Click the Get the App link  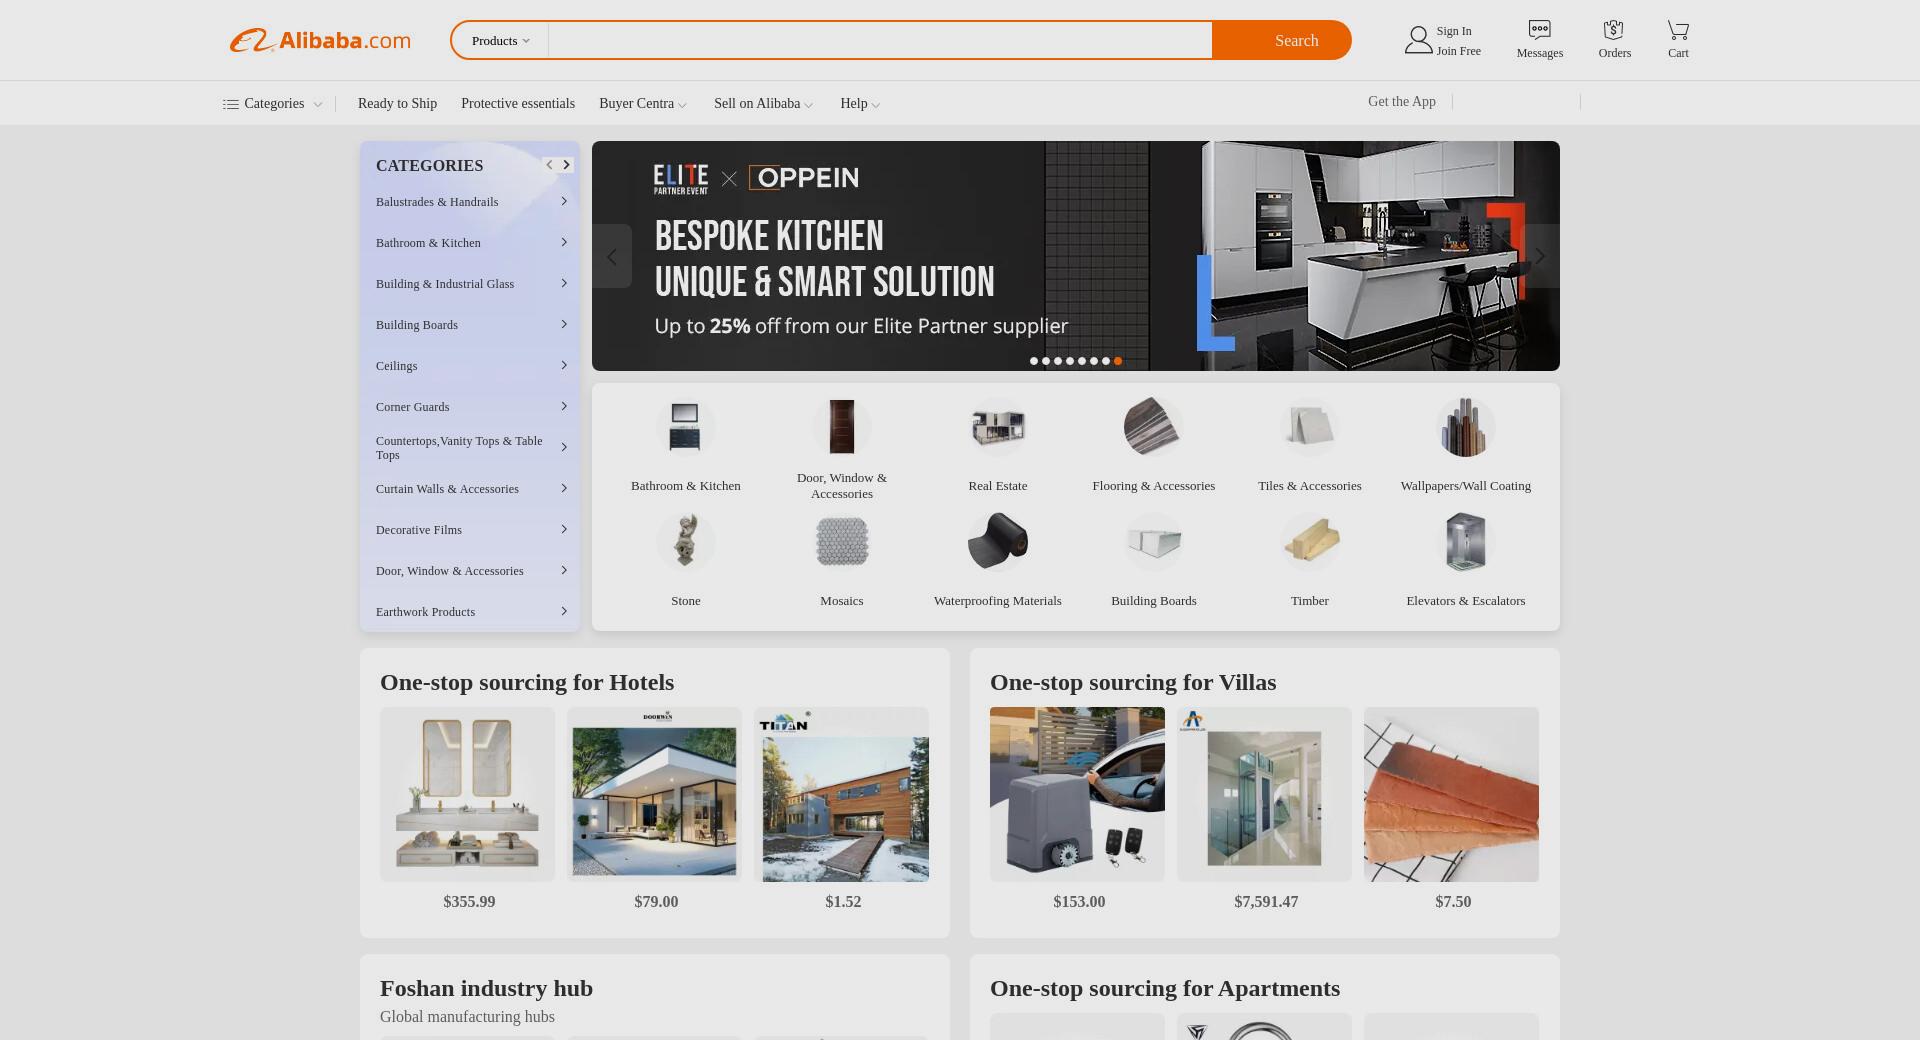click(x=1401, y=102)
